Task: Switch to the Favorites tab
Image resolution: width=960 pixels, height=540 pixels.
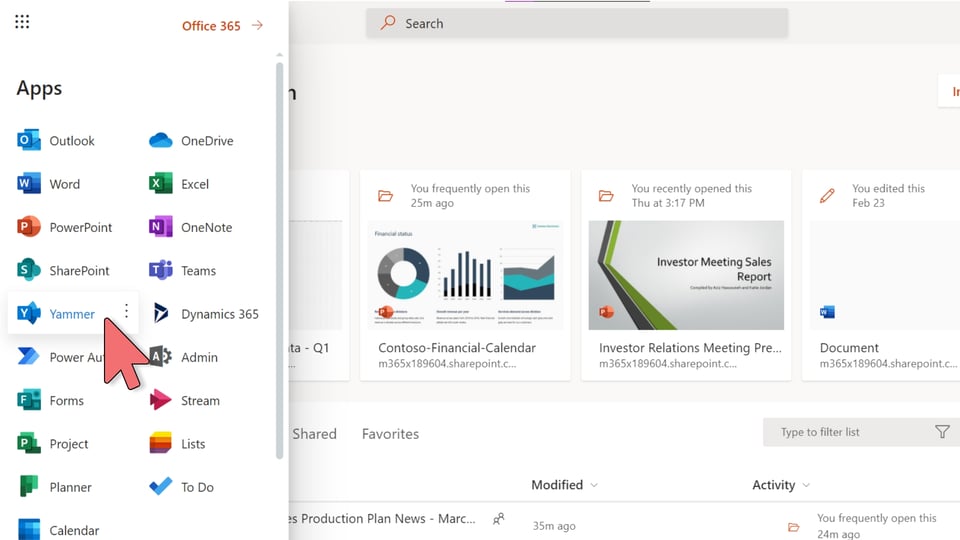Action: 391,434
